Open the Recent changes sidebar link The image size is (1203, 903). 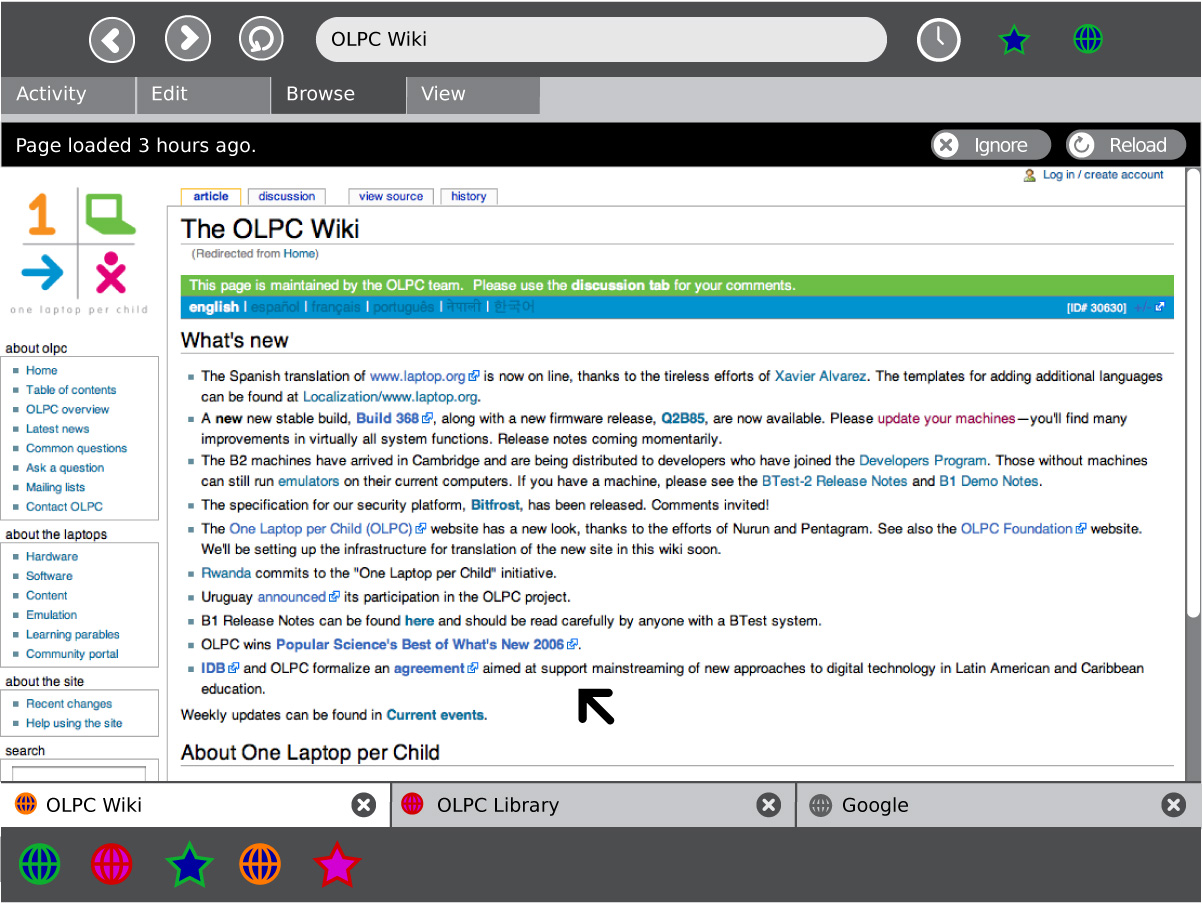[x=69, y=704]
